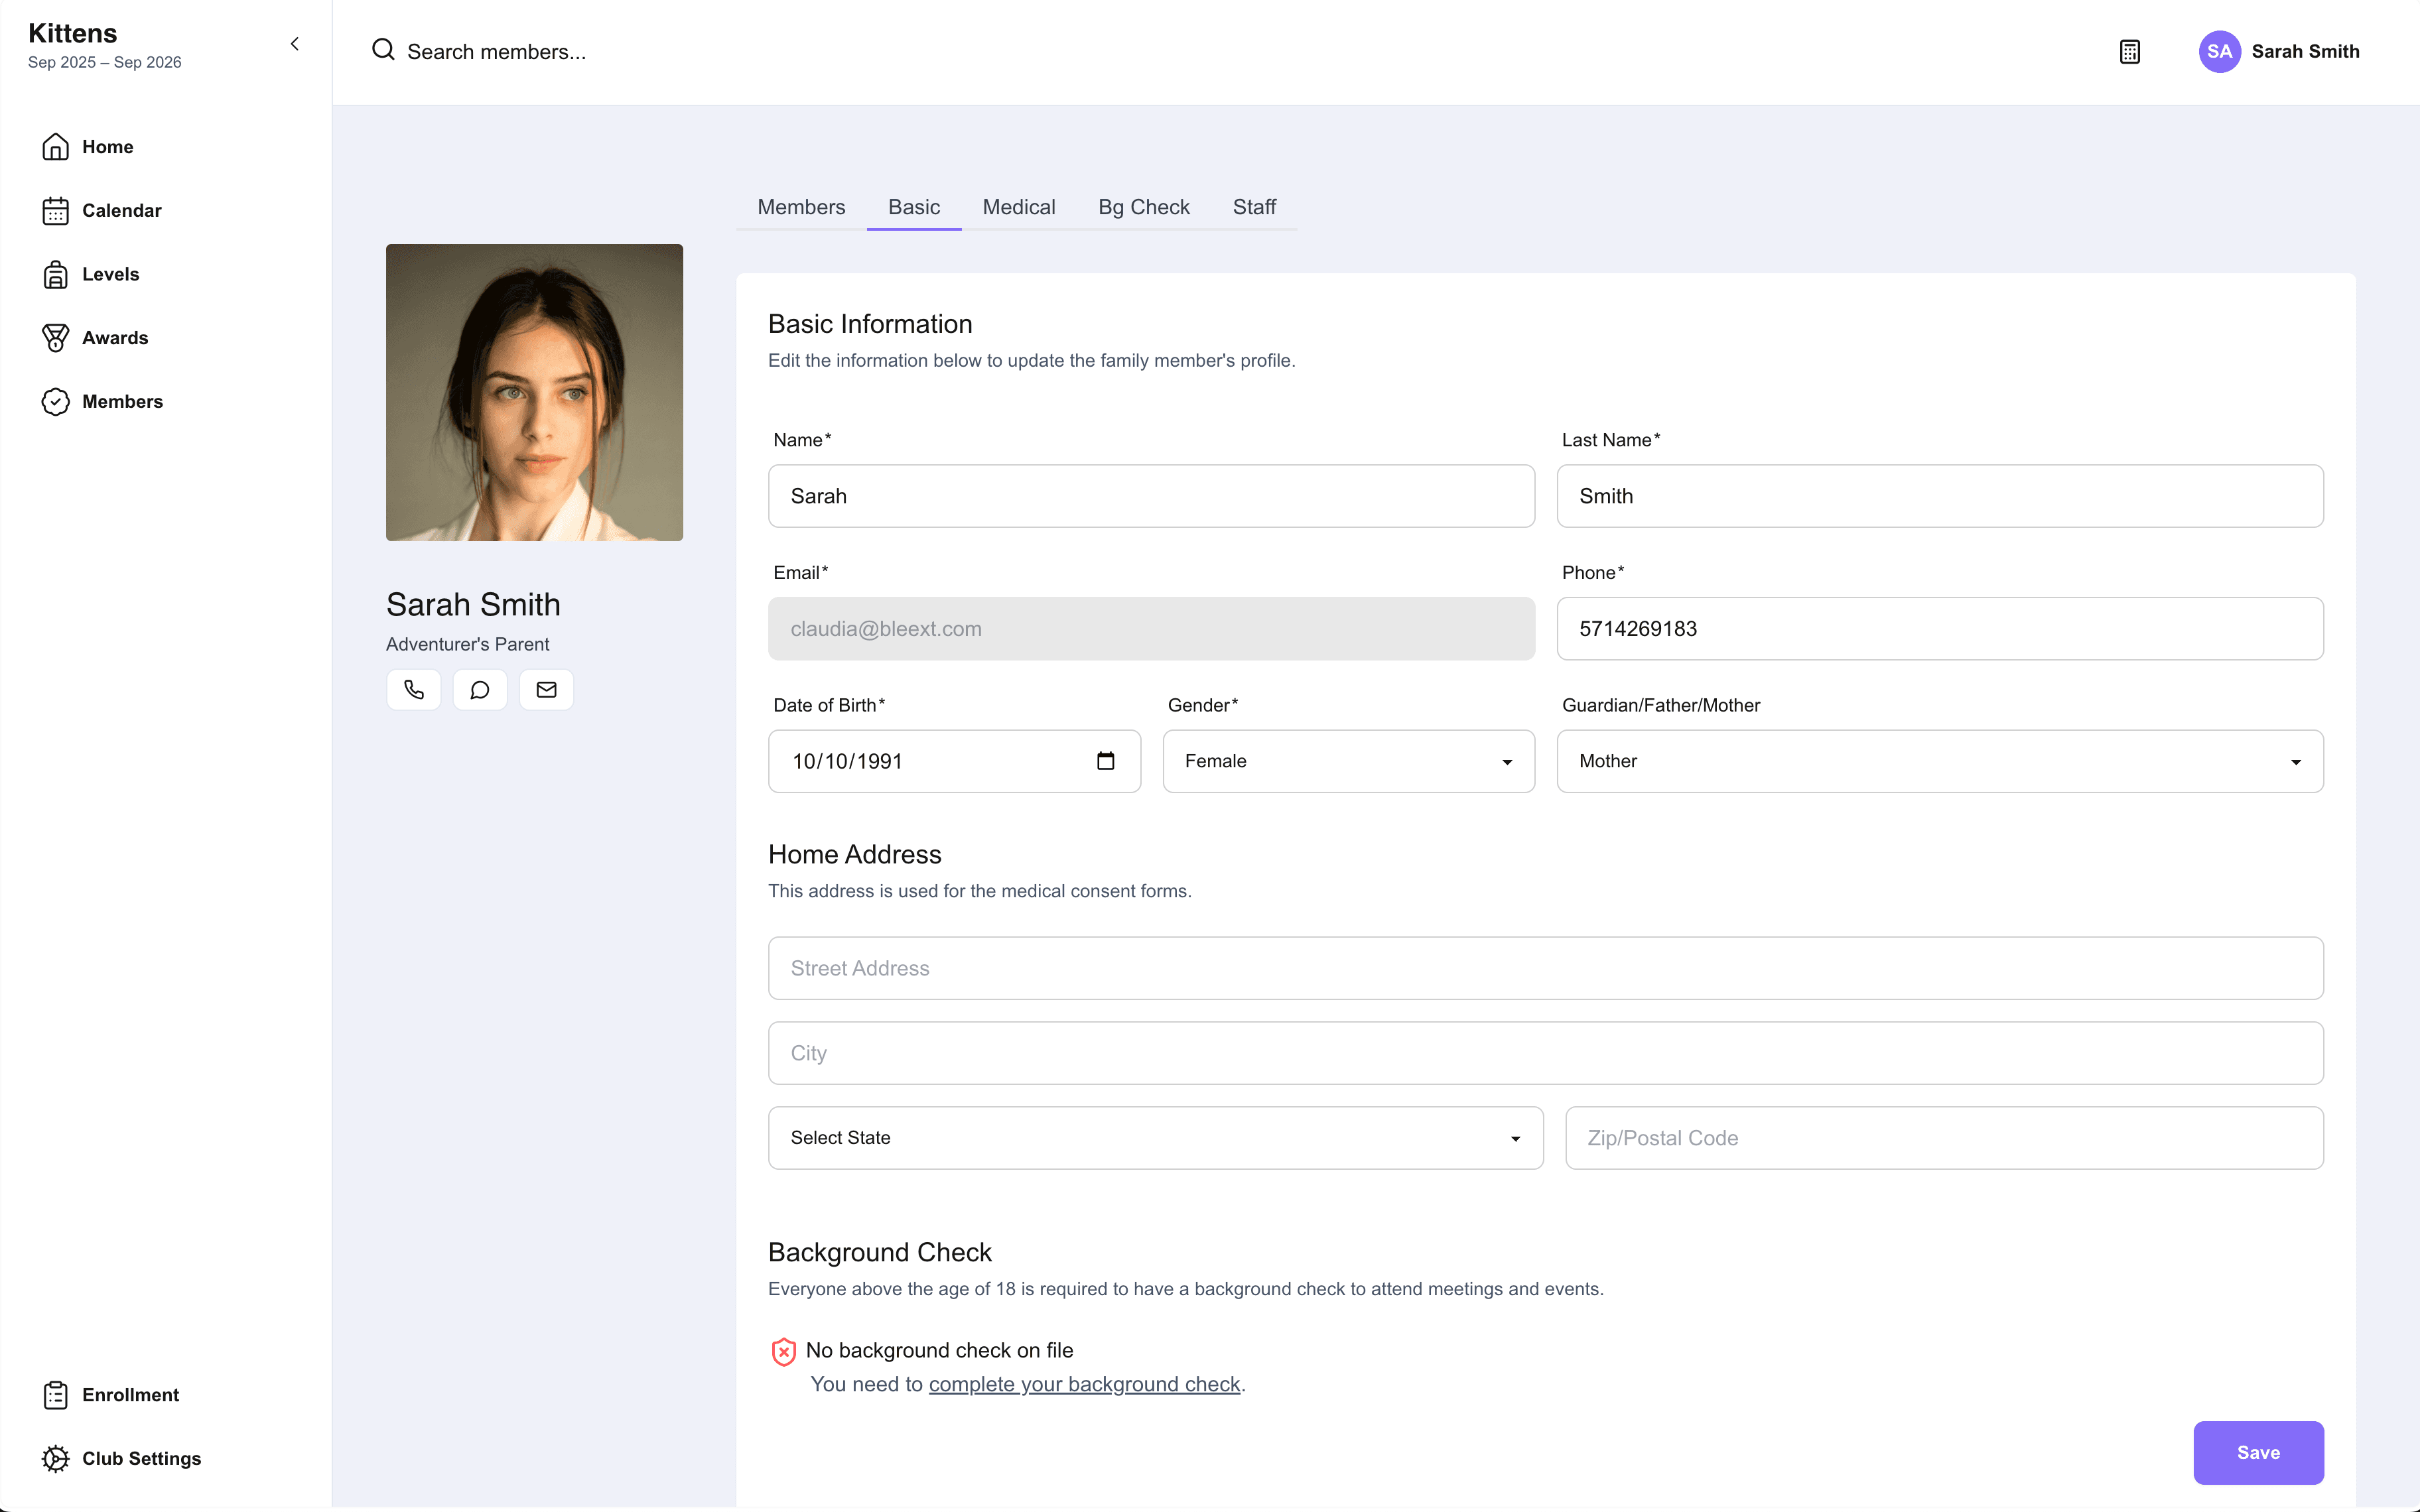2420x1512 pixels.
Task: Click the Zip/Postal Code field
Action: pyautogui.click(x=1944, y=1138)
